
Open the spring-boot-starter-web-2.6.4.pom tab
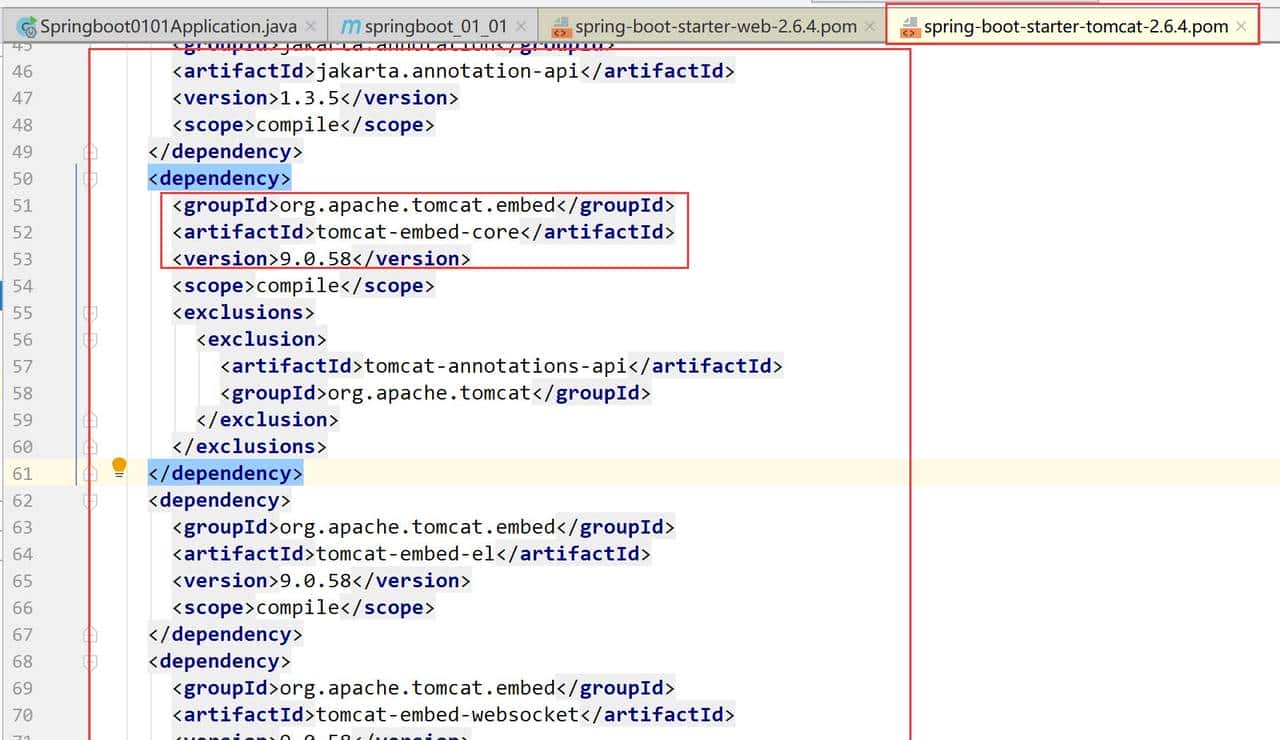tap(715, 26)
